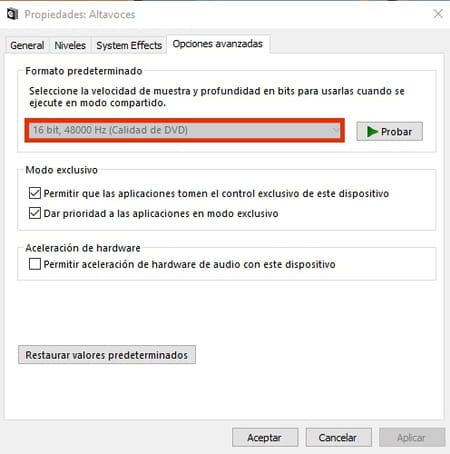Click the Permitir que las aplicaciones label text

pos(216,193)
